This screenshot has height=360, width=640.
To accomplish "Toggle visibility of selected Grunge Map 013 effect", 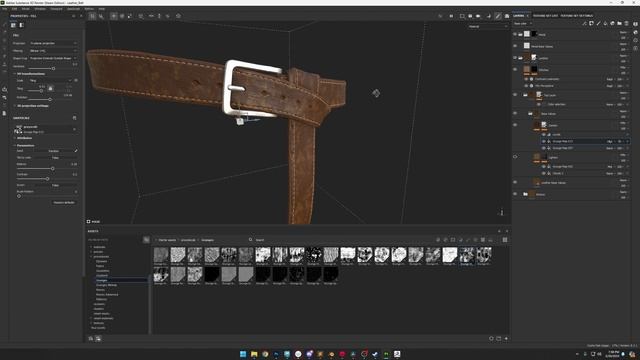I will (x=544, y=141).
